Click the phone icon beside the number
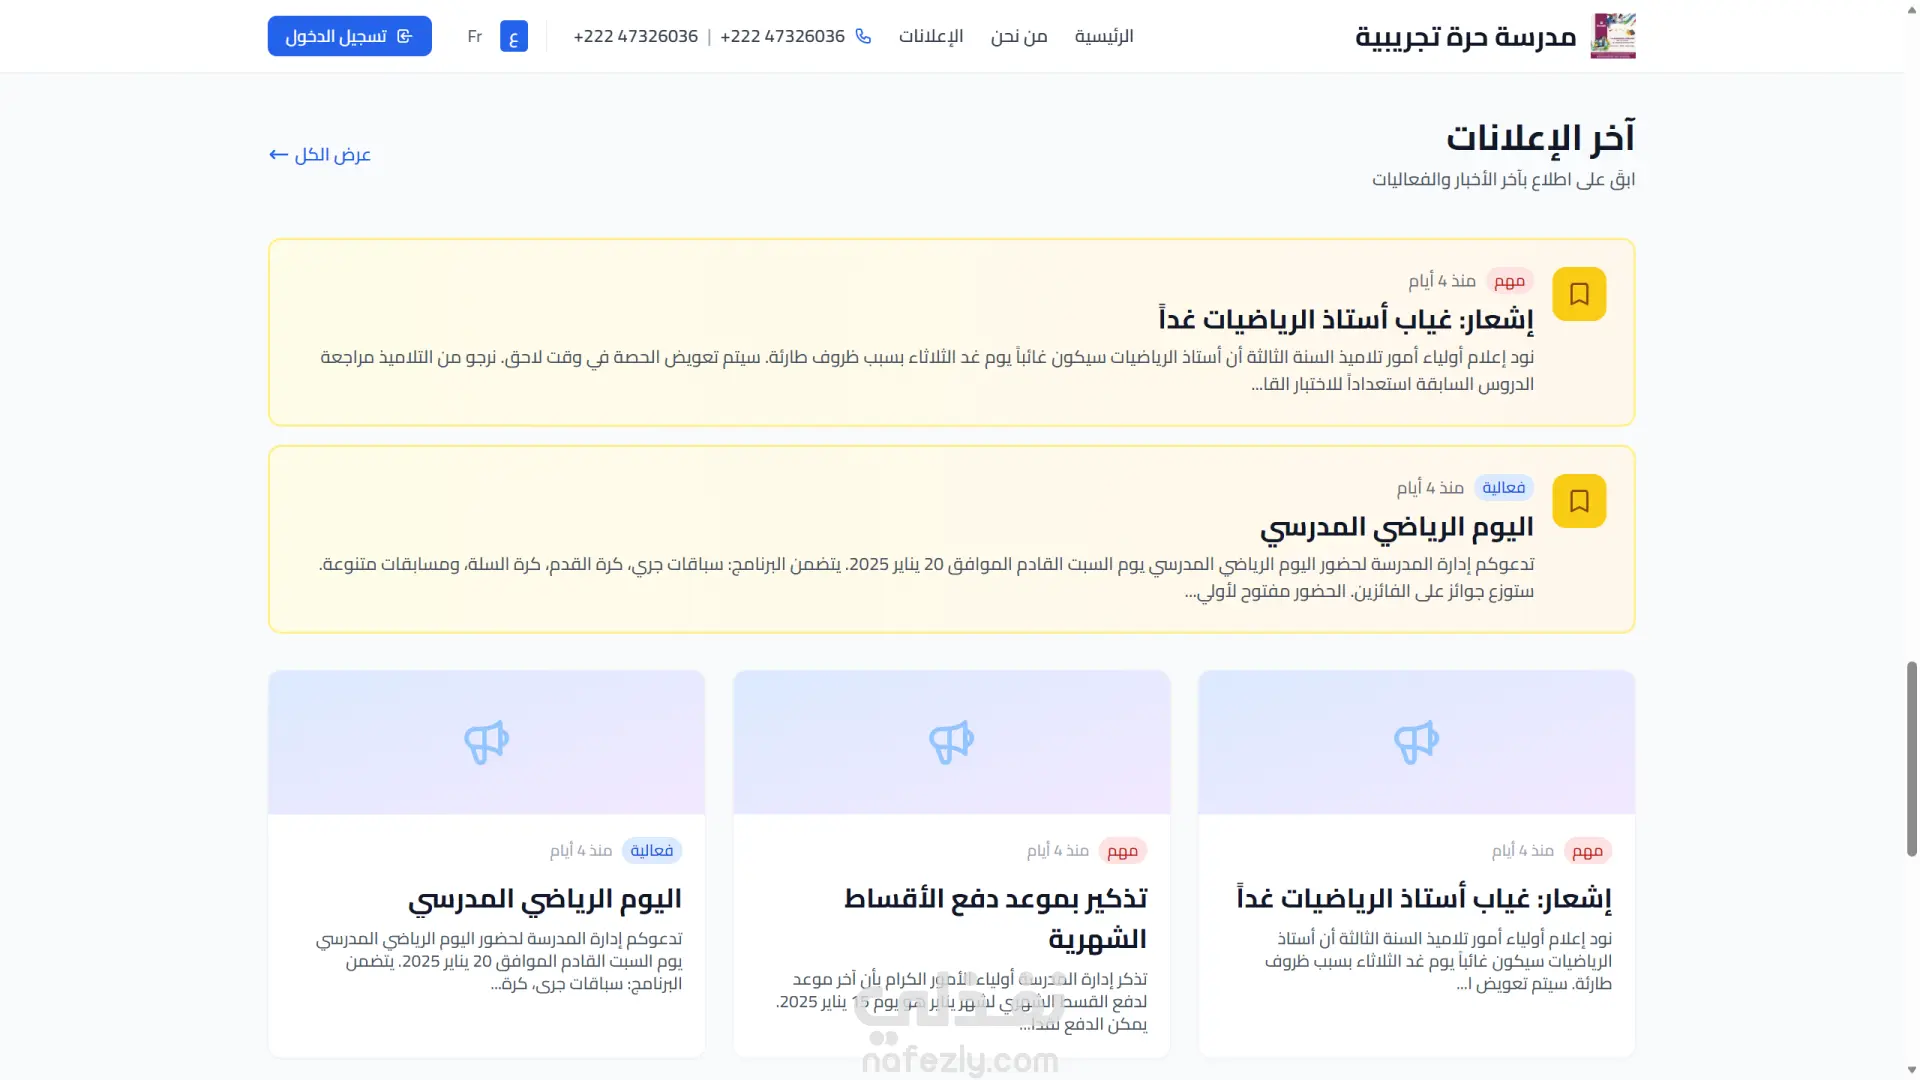Screen dimensions: 1920x1080 click(863, 36)
